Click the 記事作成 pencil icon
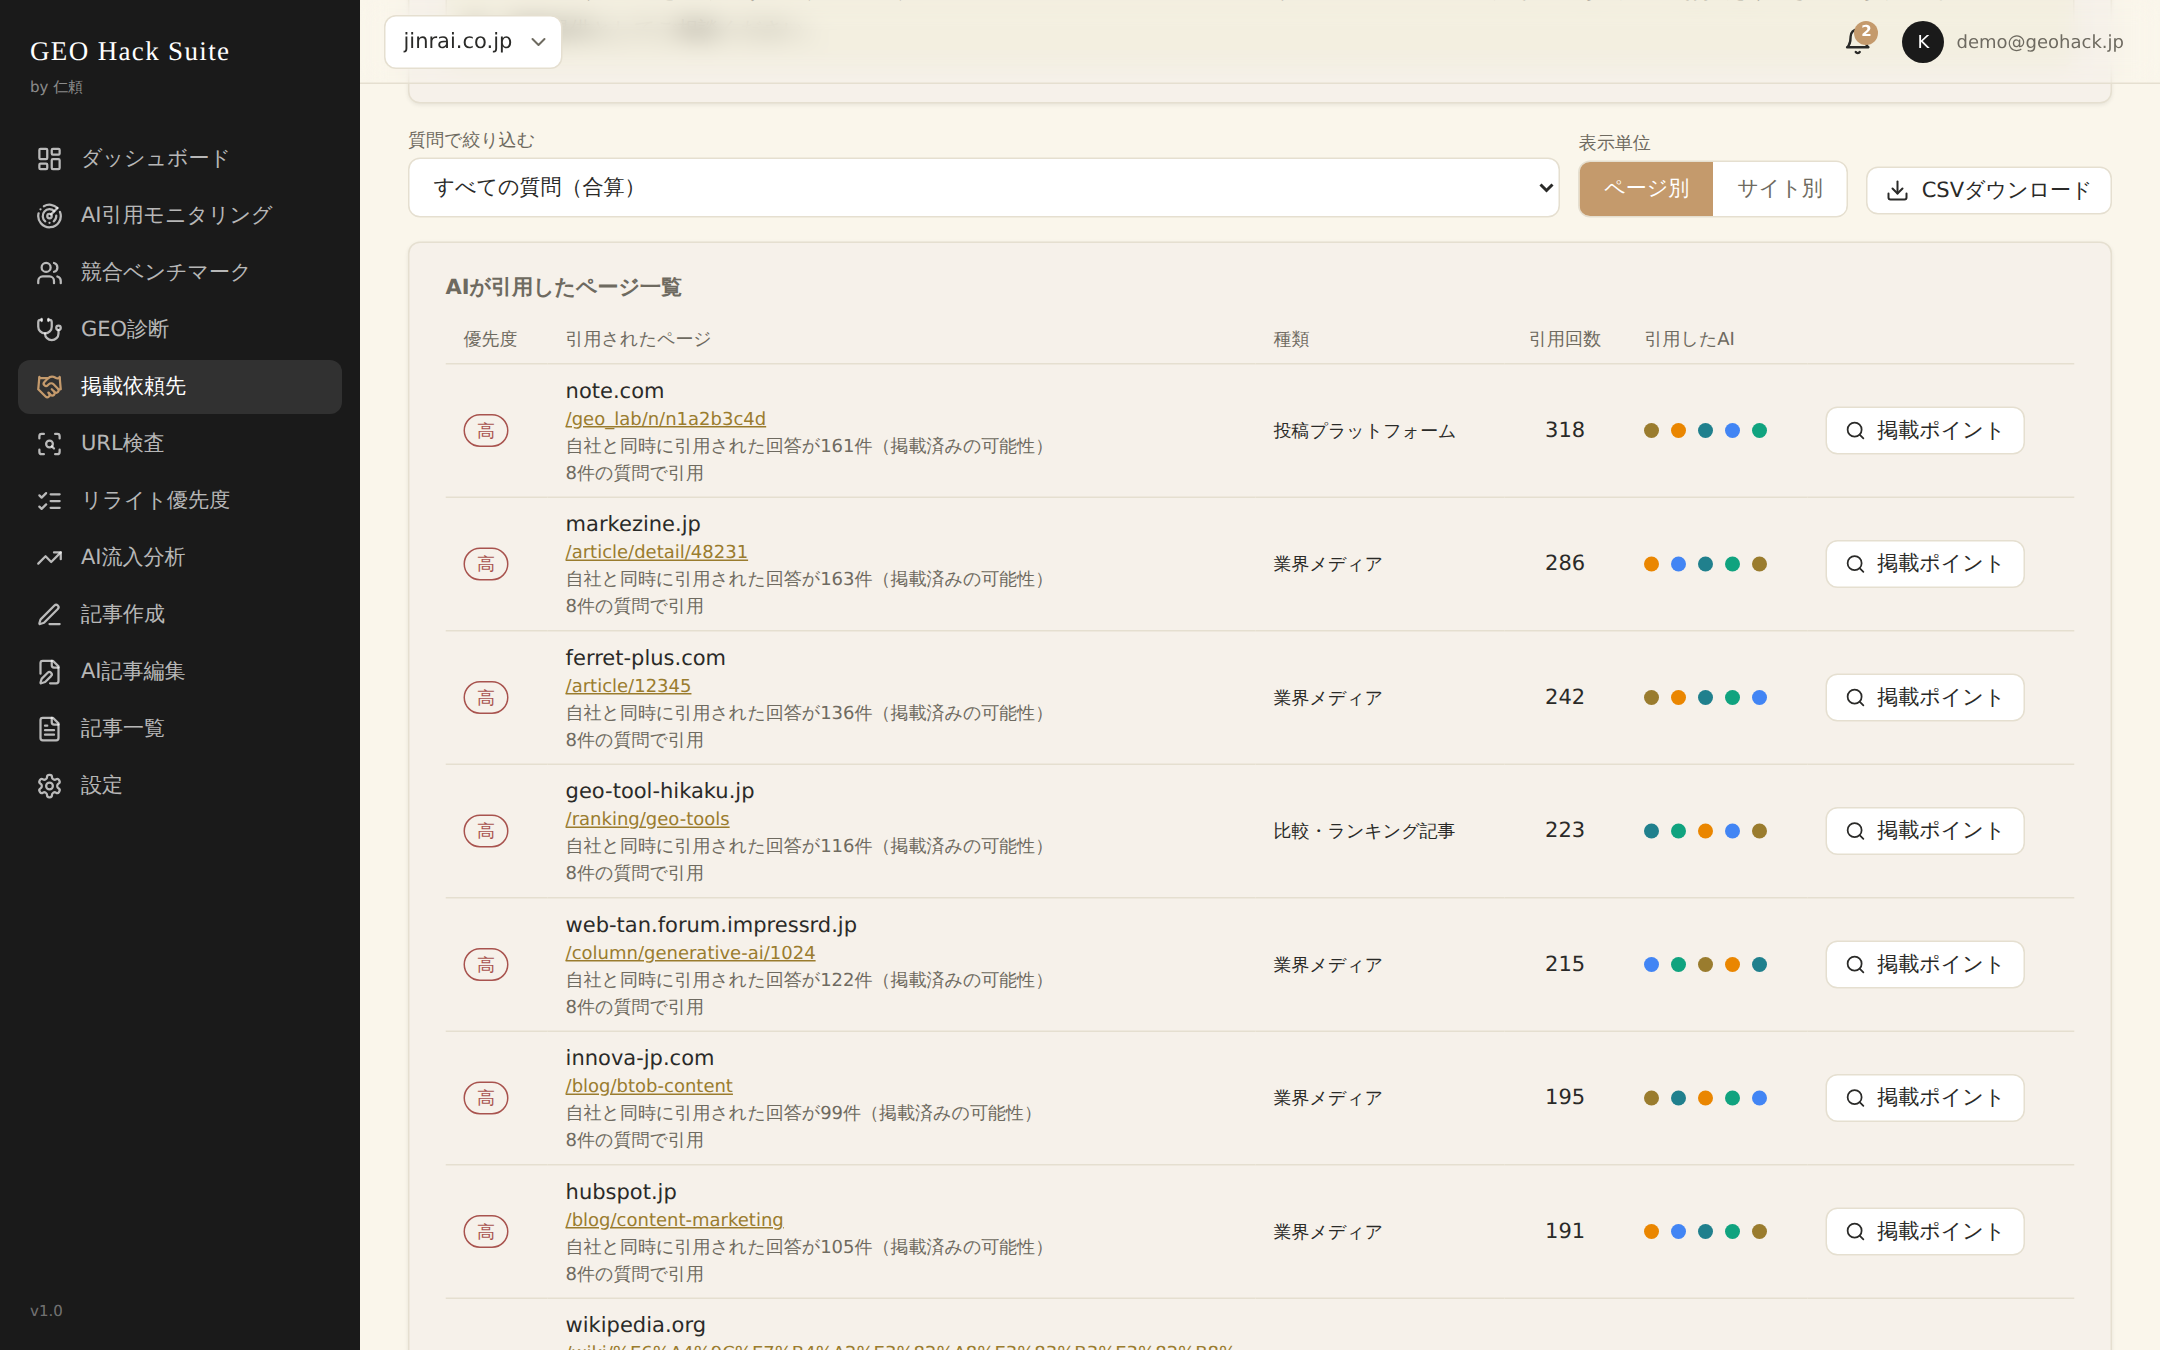This screenshot has width=2160, height=1350. point(49,614)
